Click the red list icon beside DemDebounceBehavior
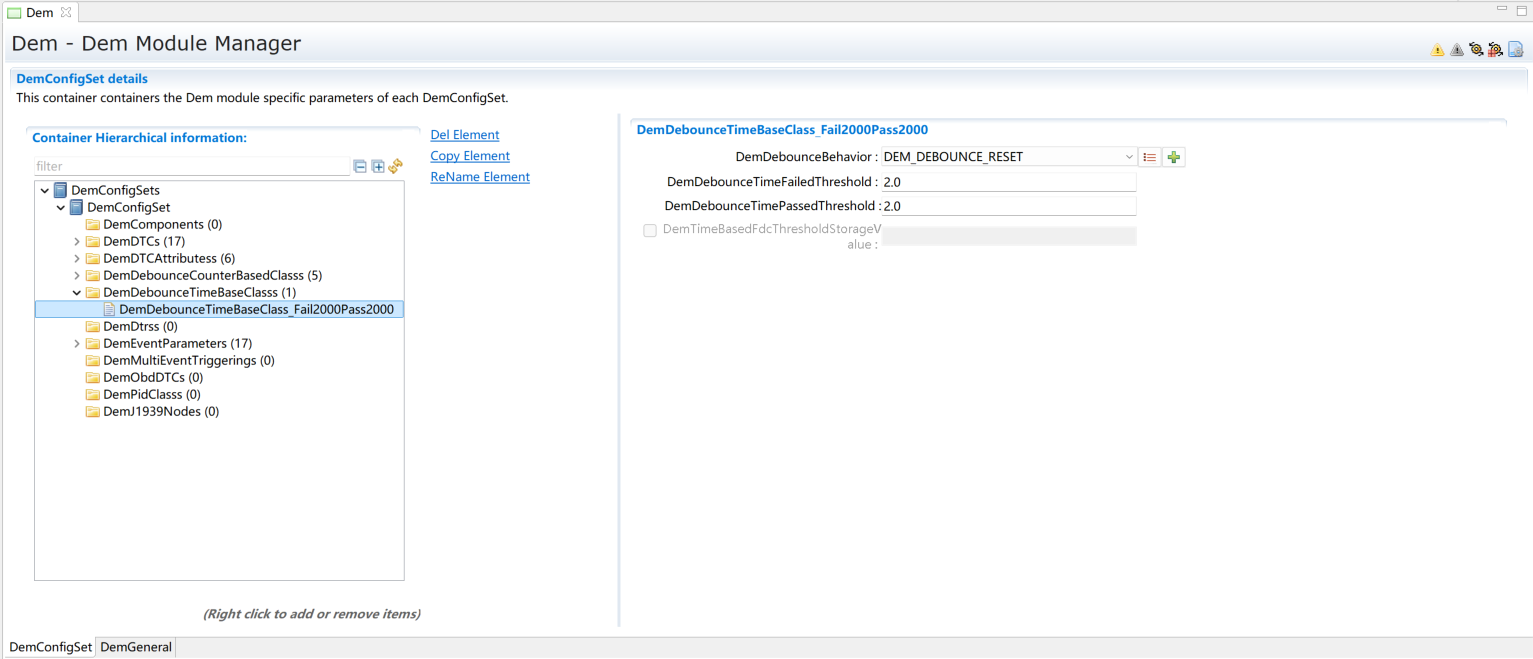This screenshot has width=1533, height=659. click(1150, 157)
